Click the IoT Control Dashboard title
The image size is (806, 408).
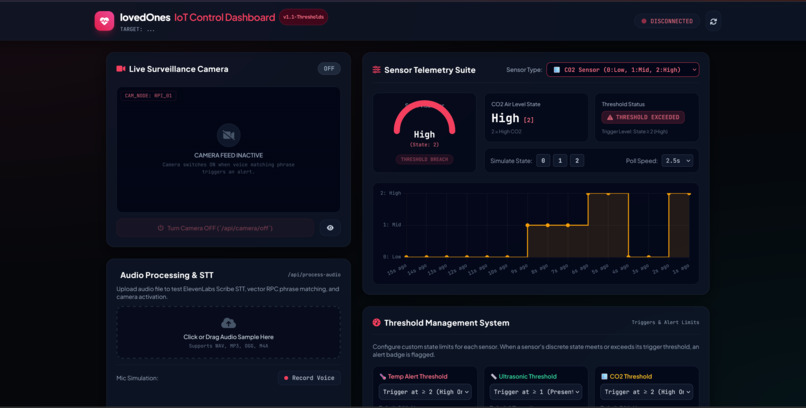pos(225,17)
